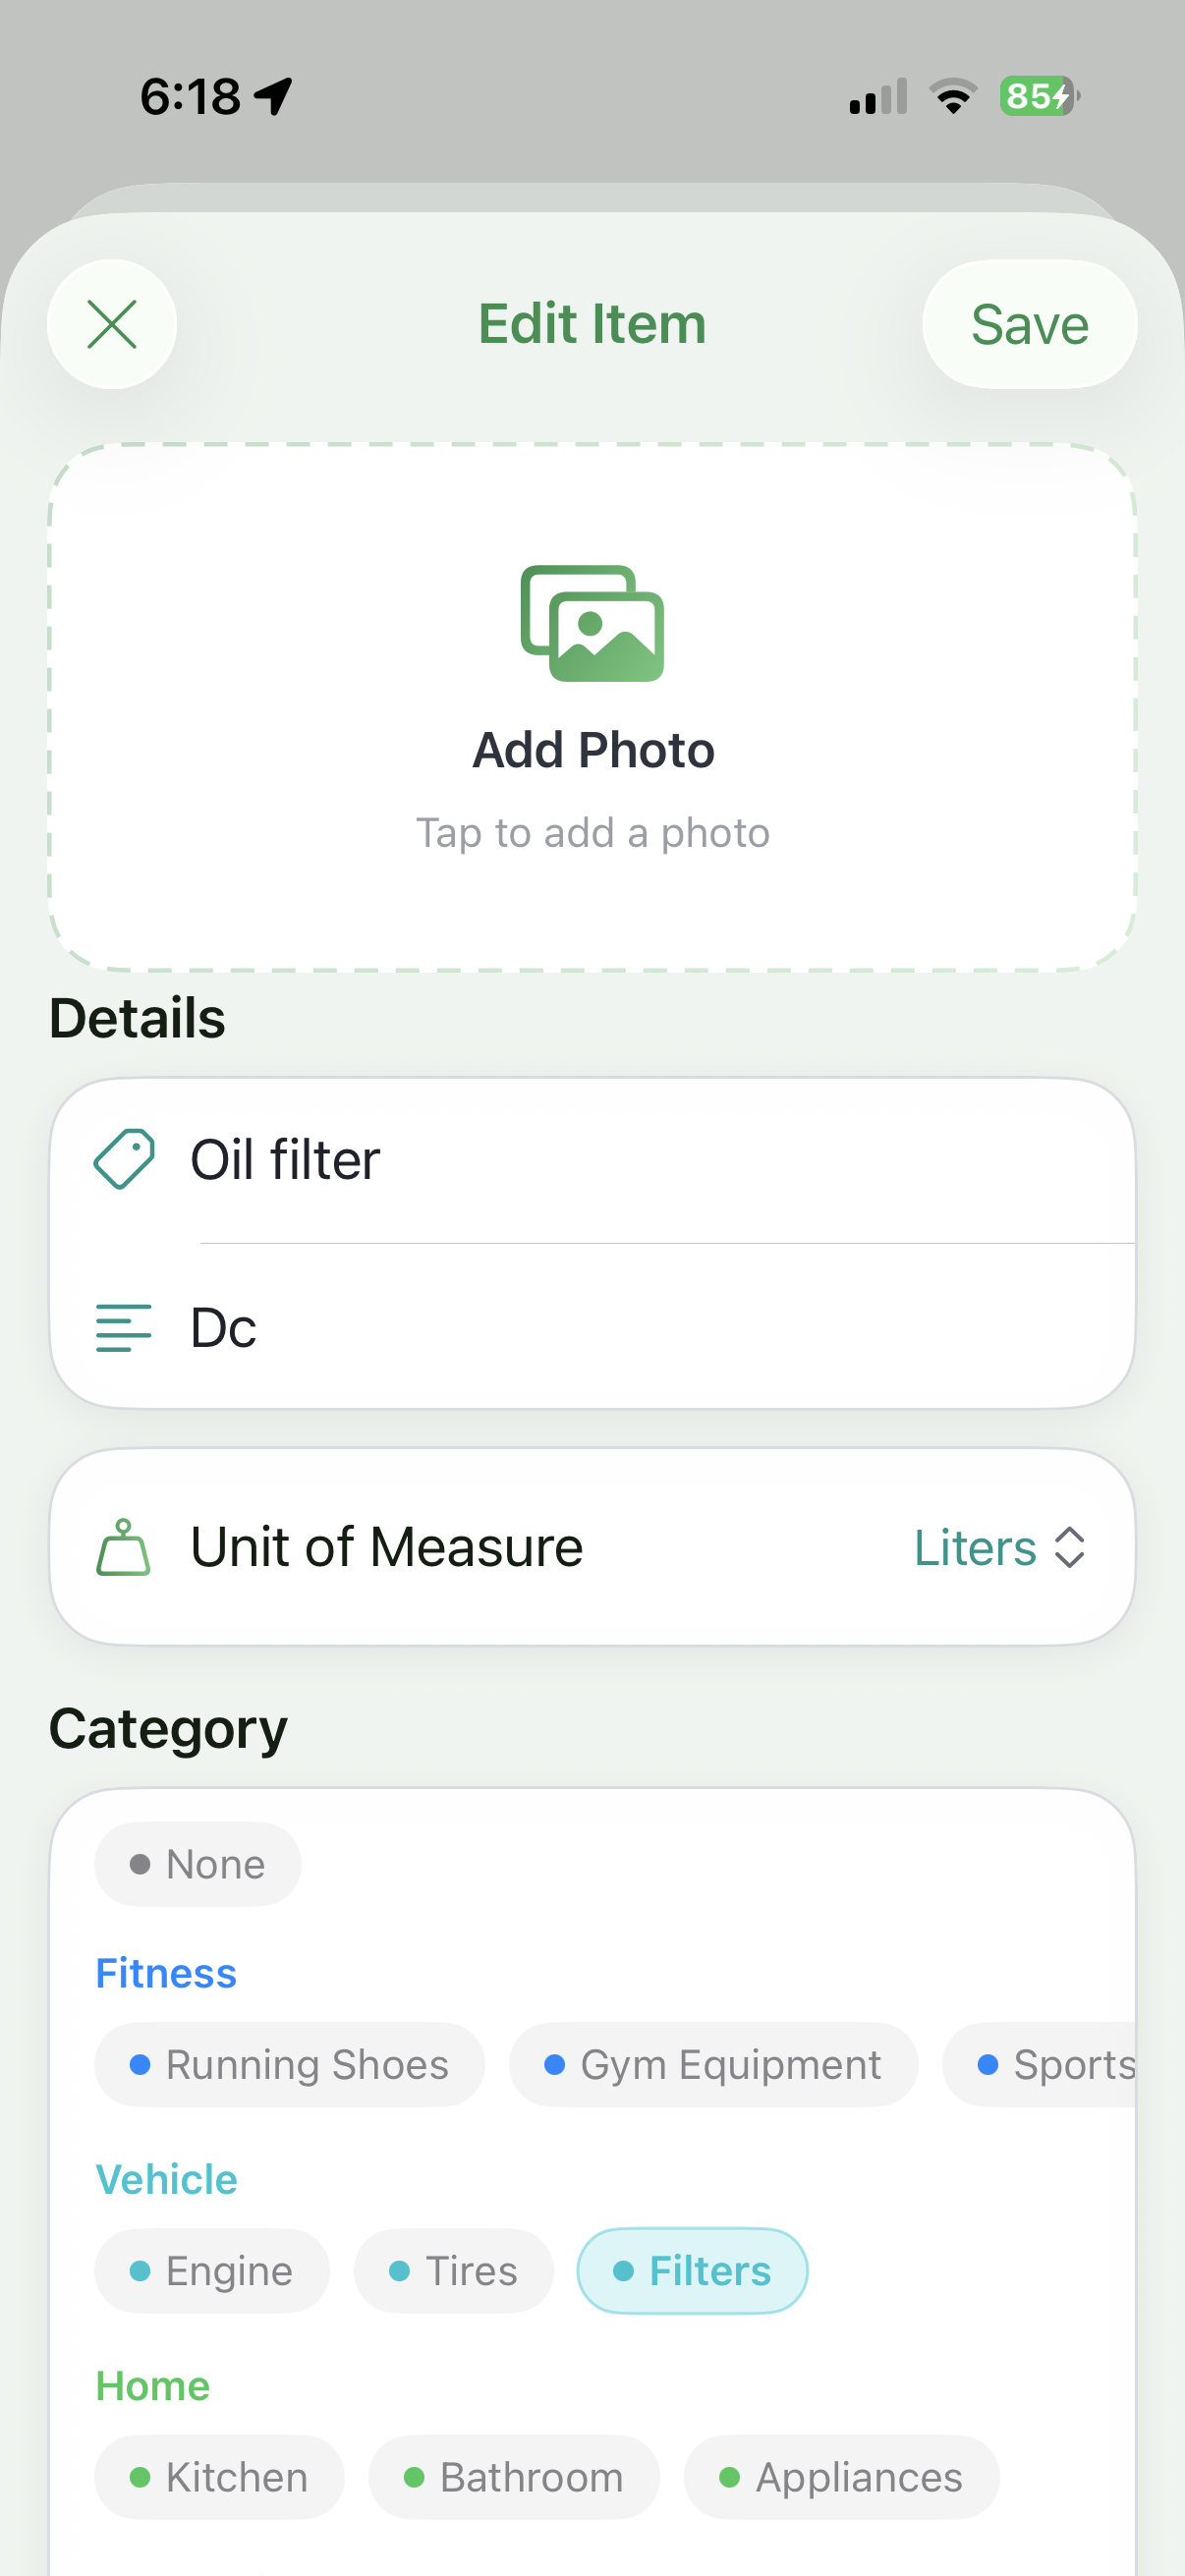Tap the text lines icon beside Dc
1185x2576 pixels.
click(124, 1328)
